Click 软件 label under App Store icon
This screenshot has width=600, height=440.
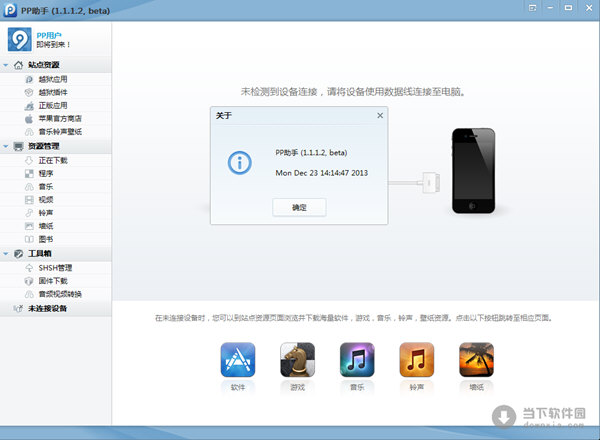(x=238, y=388)
